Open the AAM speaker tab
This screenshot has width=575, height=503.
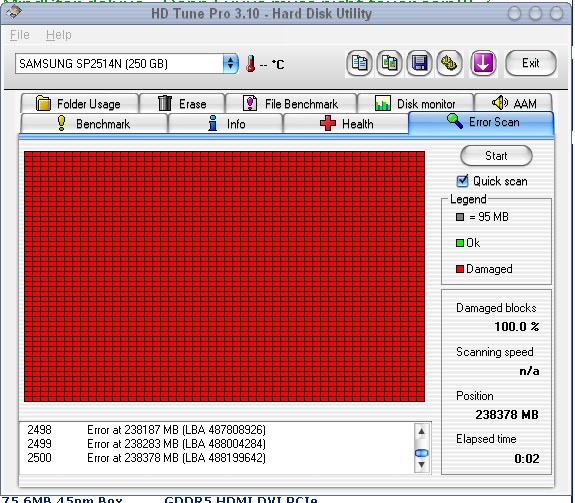pyautogui.click(x=513, y=103)
